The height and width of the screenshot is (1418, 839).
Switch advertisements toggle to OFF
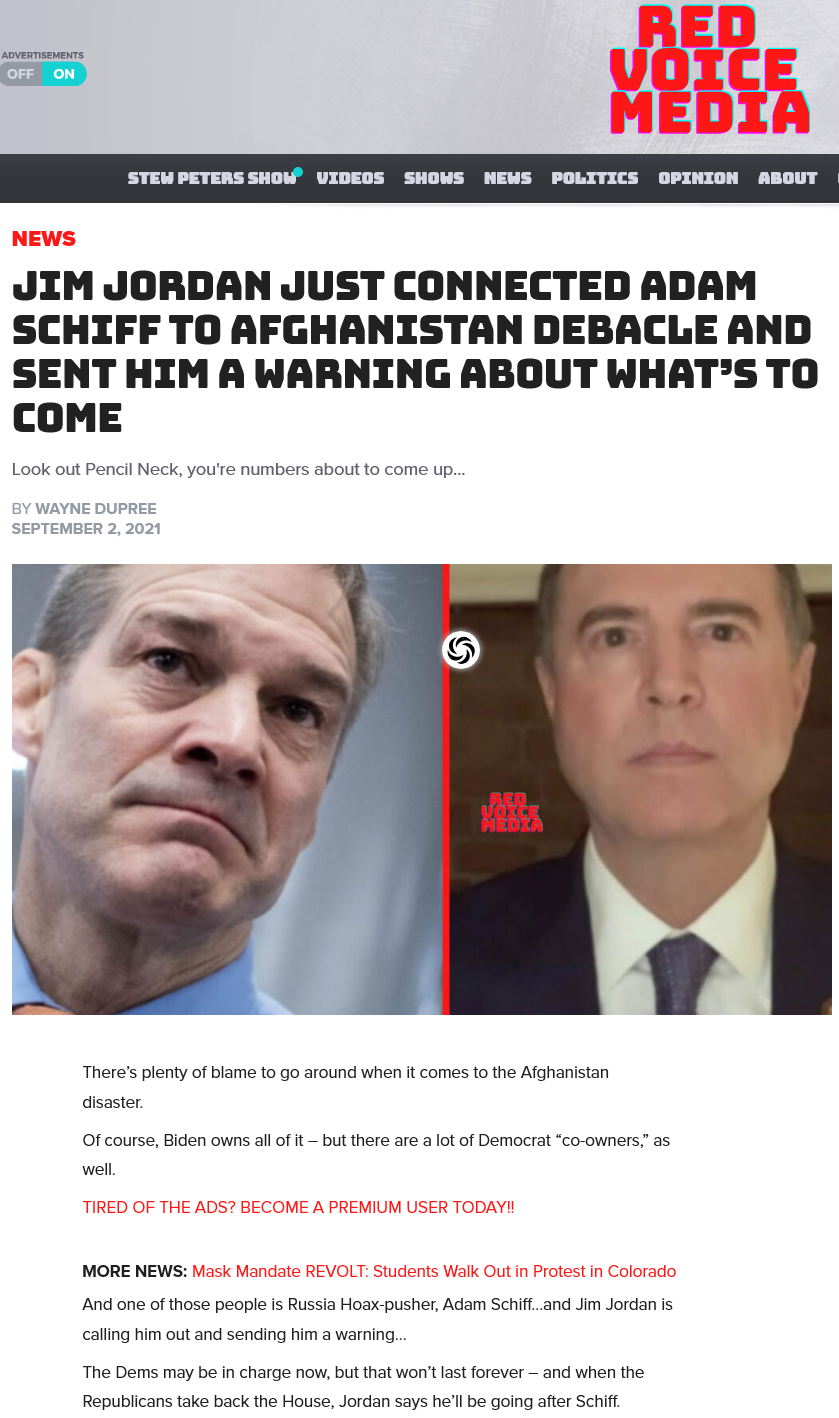tap(21, 74)
